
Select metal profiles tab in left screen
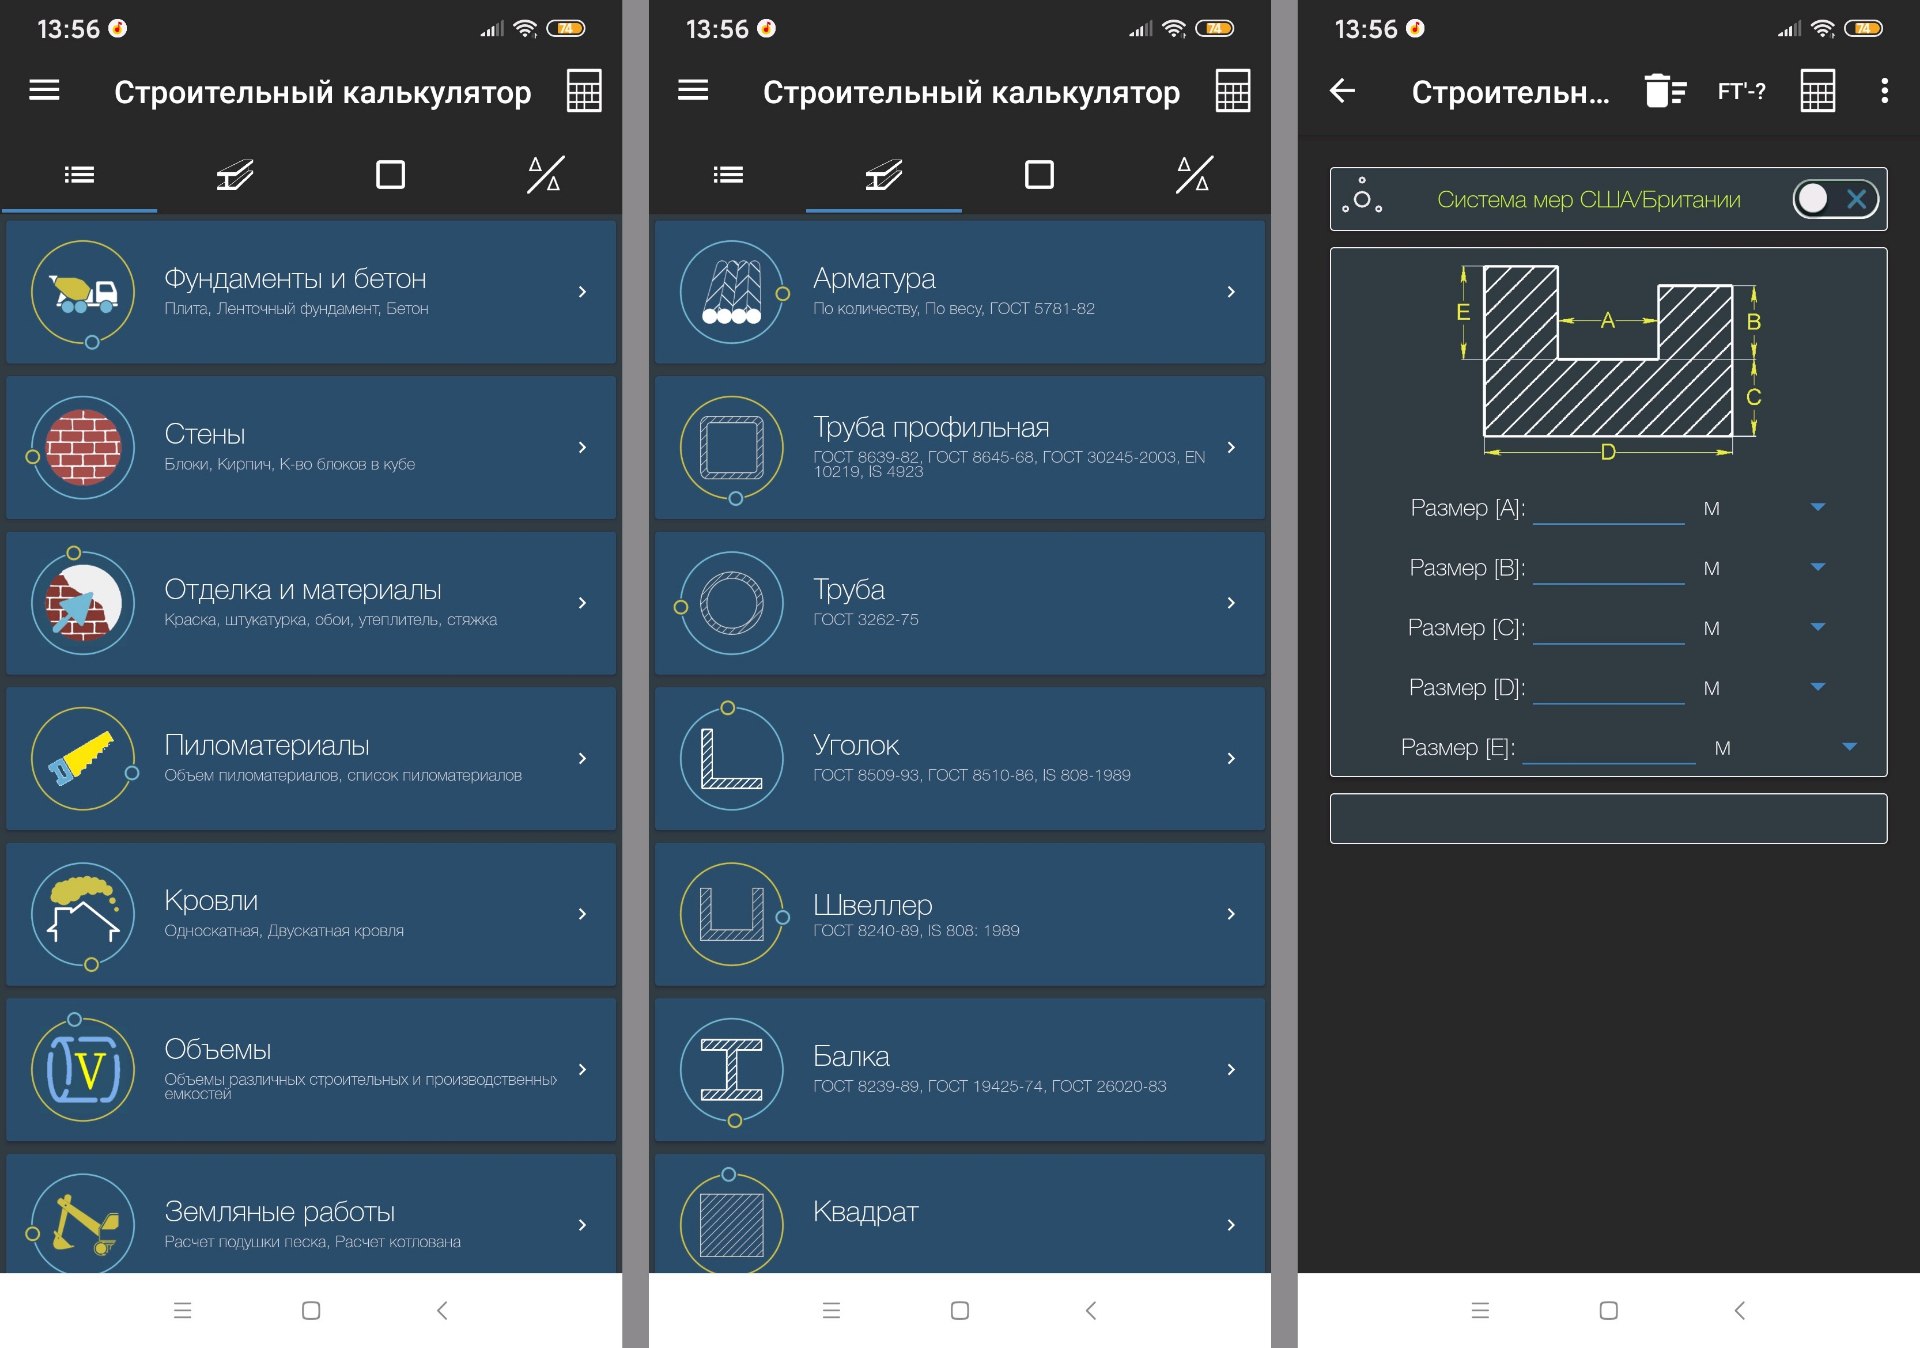pos(235,175)
